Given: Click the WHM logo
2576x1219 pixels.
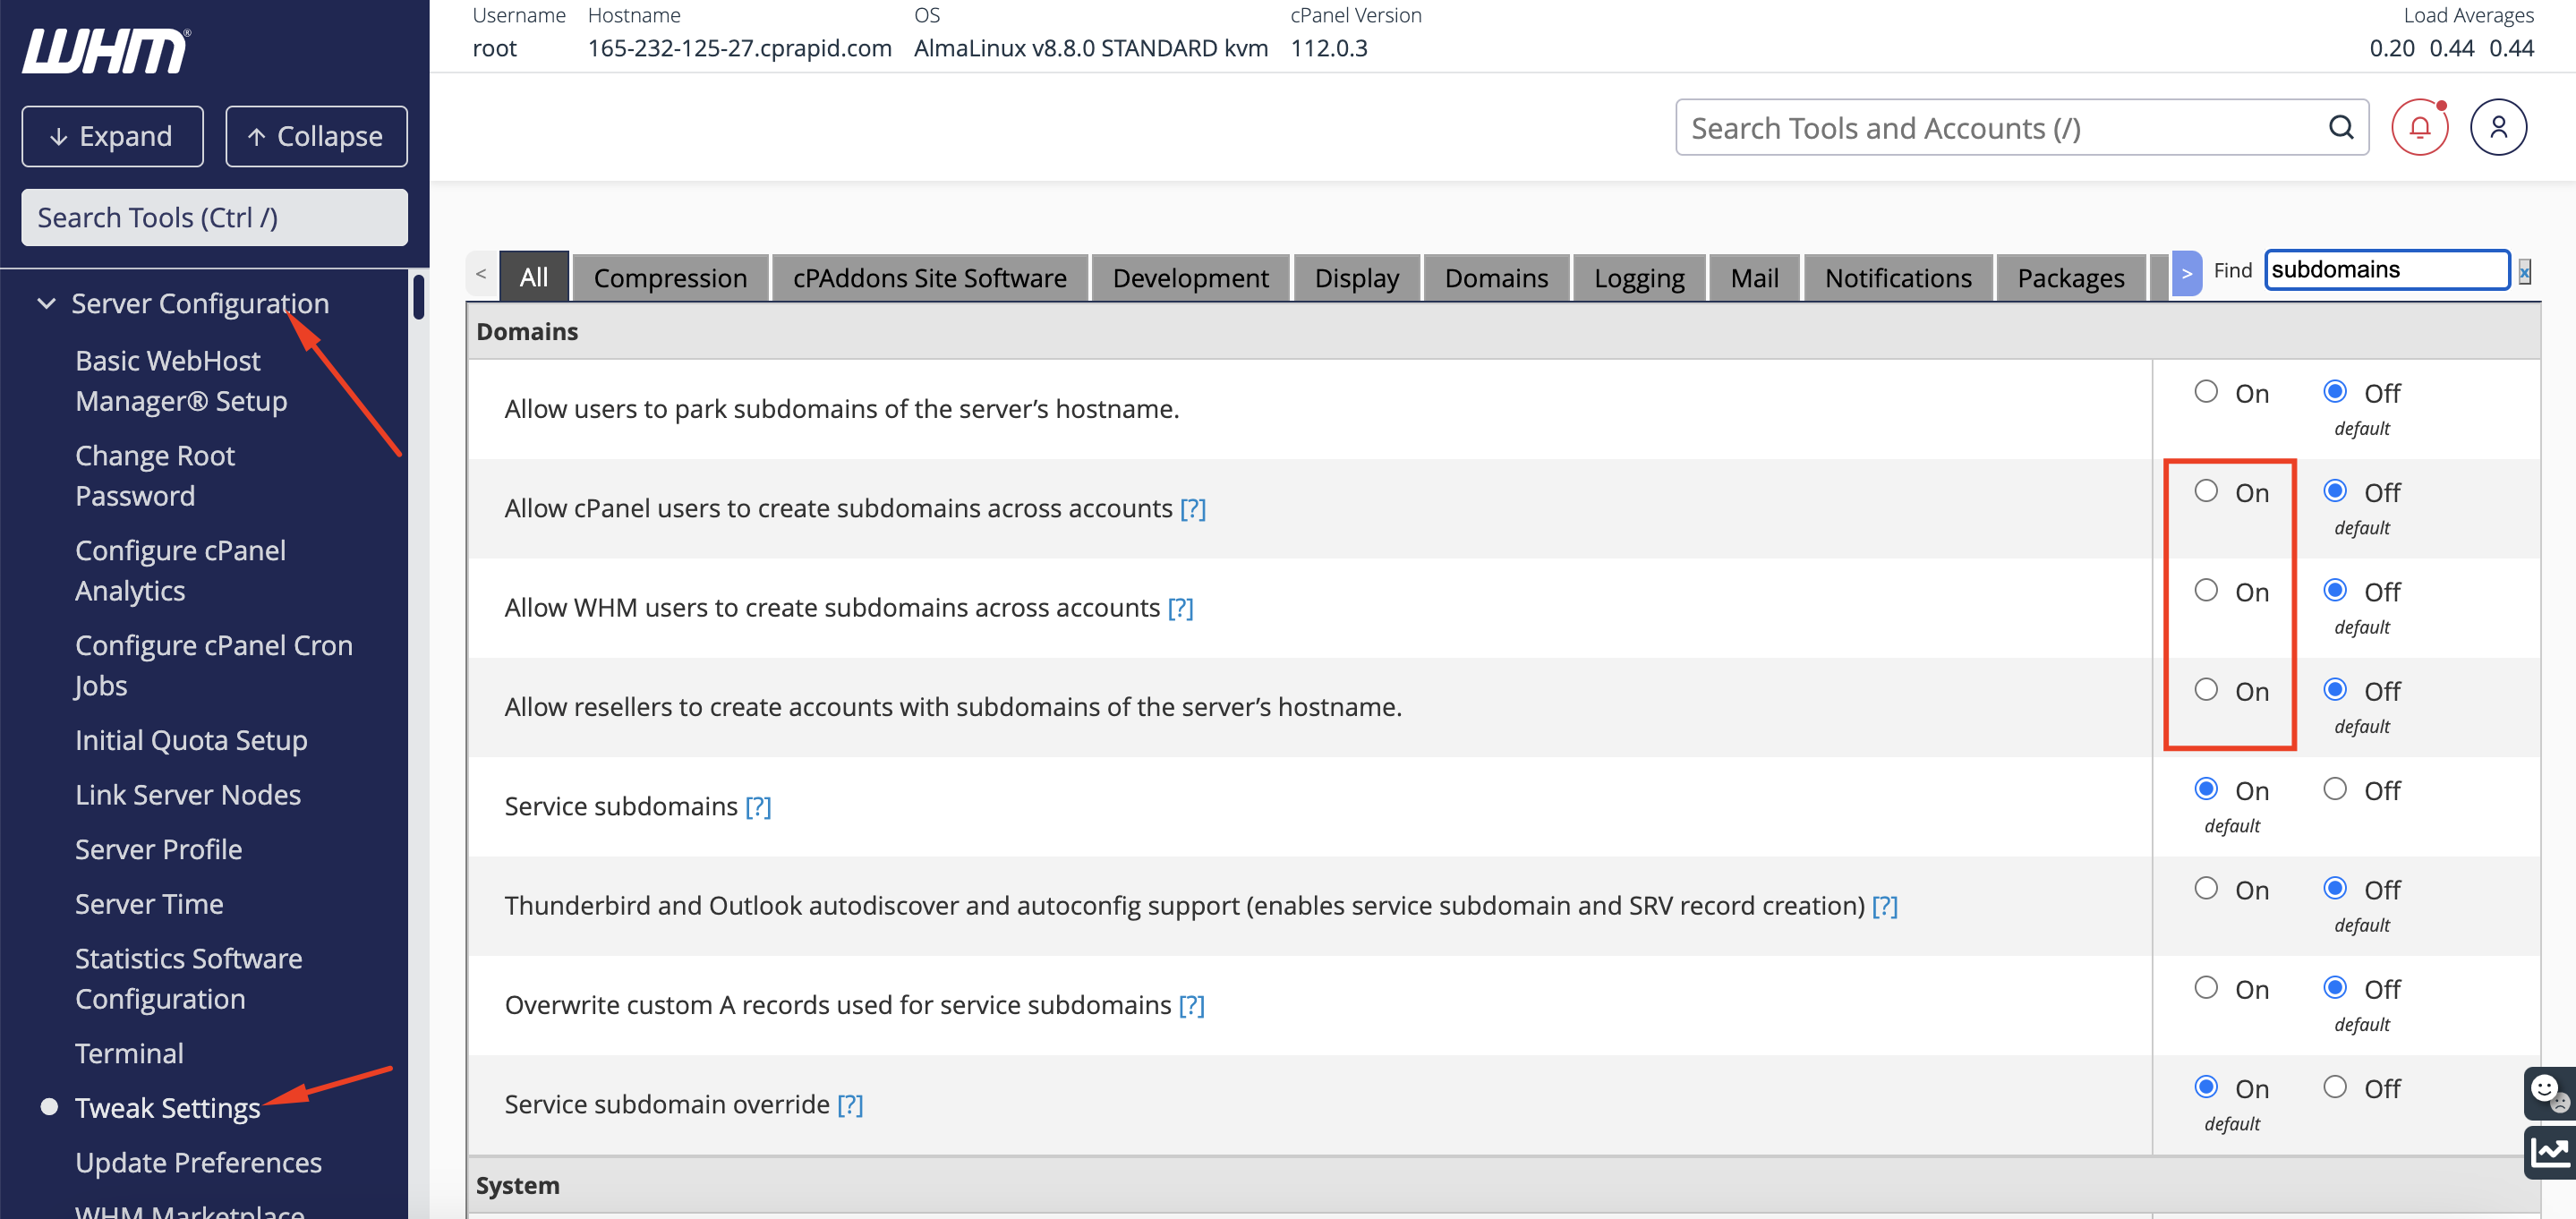Looking at the screenshot, I should [x=106, y=50].
